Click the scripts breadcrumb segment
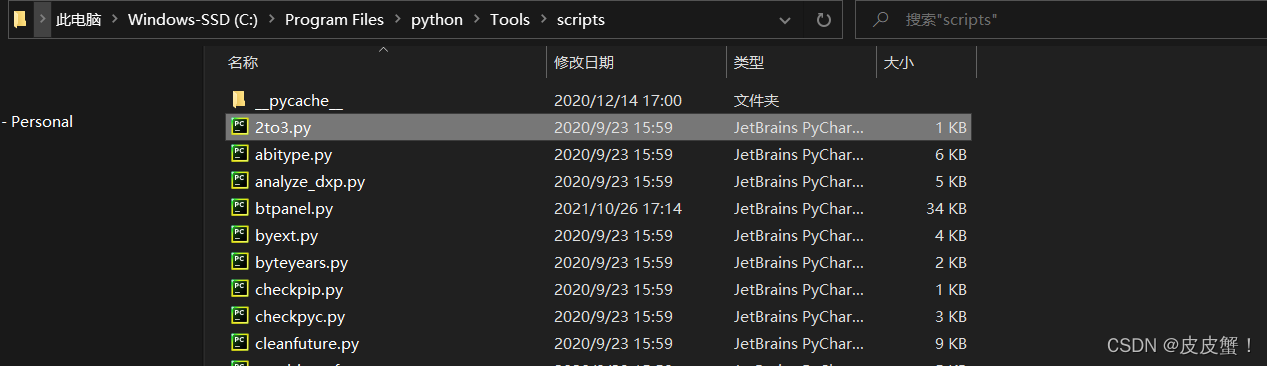 tap(580, 20)
